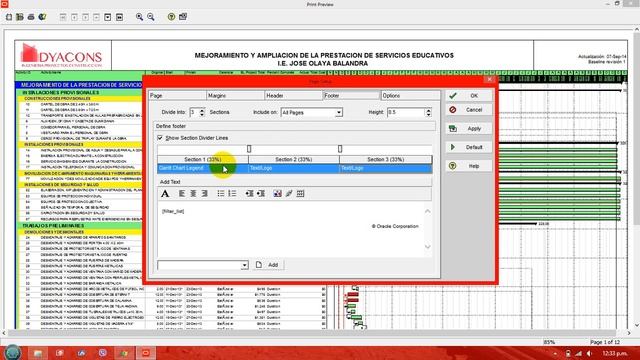Switch to the Header tab
This screenshot has height=360, width=640.
pos(293,96)
